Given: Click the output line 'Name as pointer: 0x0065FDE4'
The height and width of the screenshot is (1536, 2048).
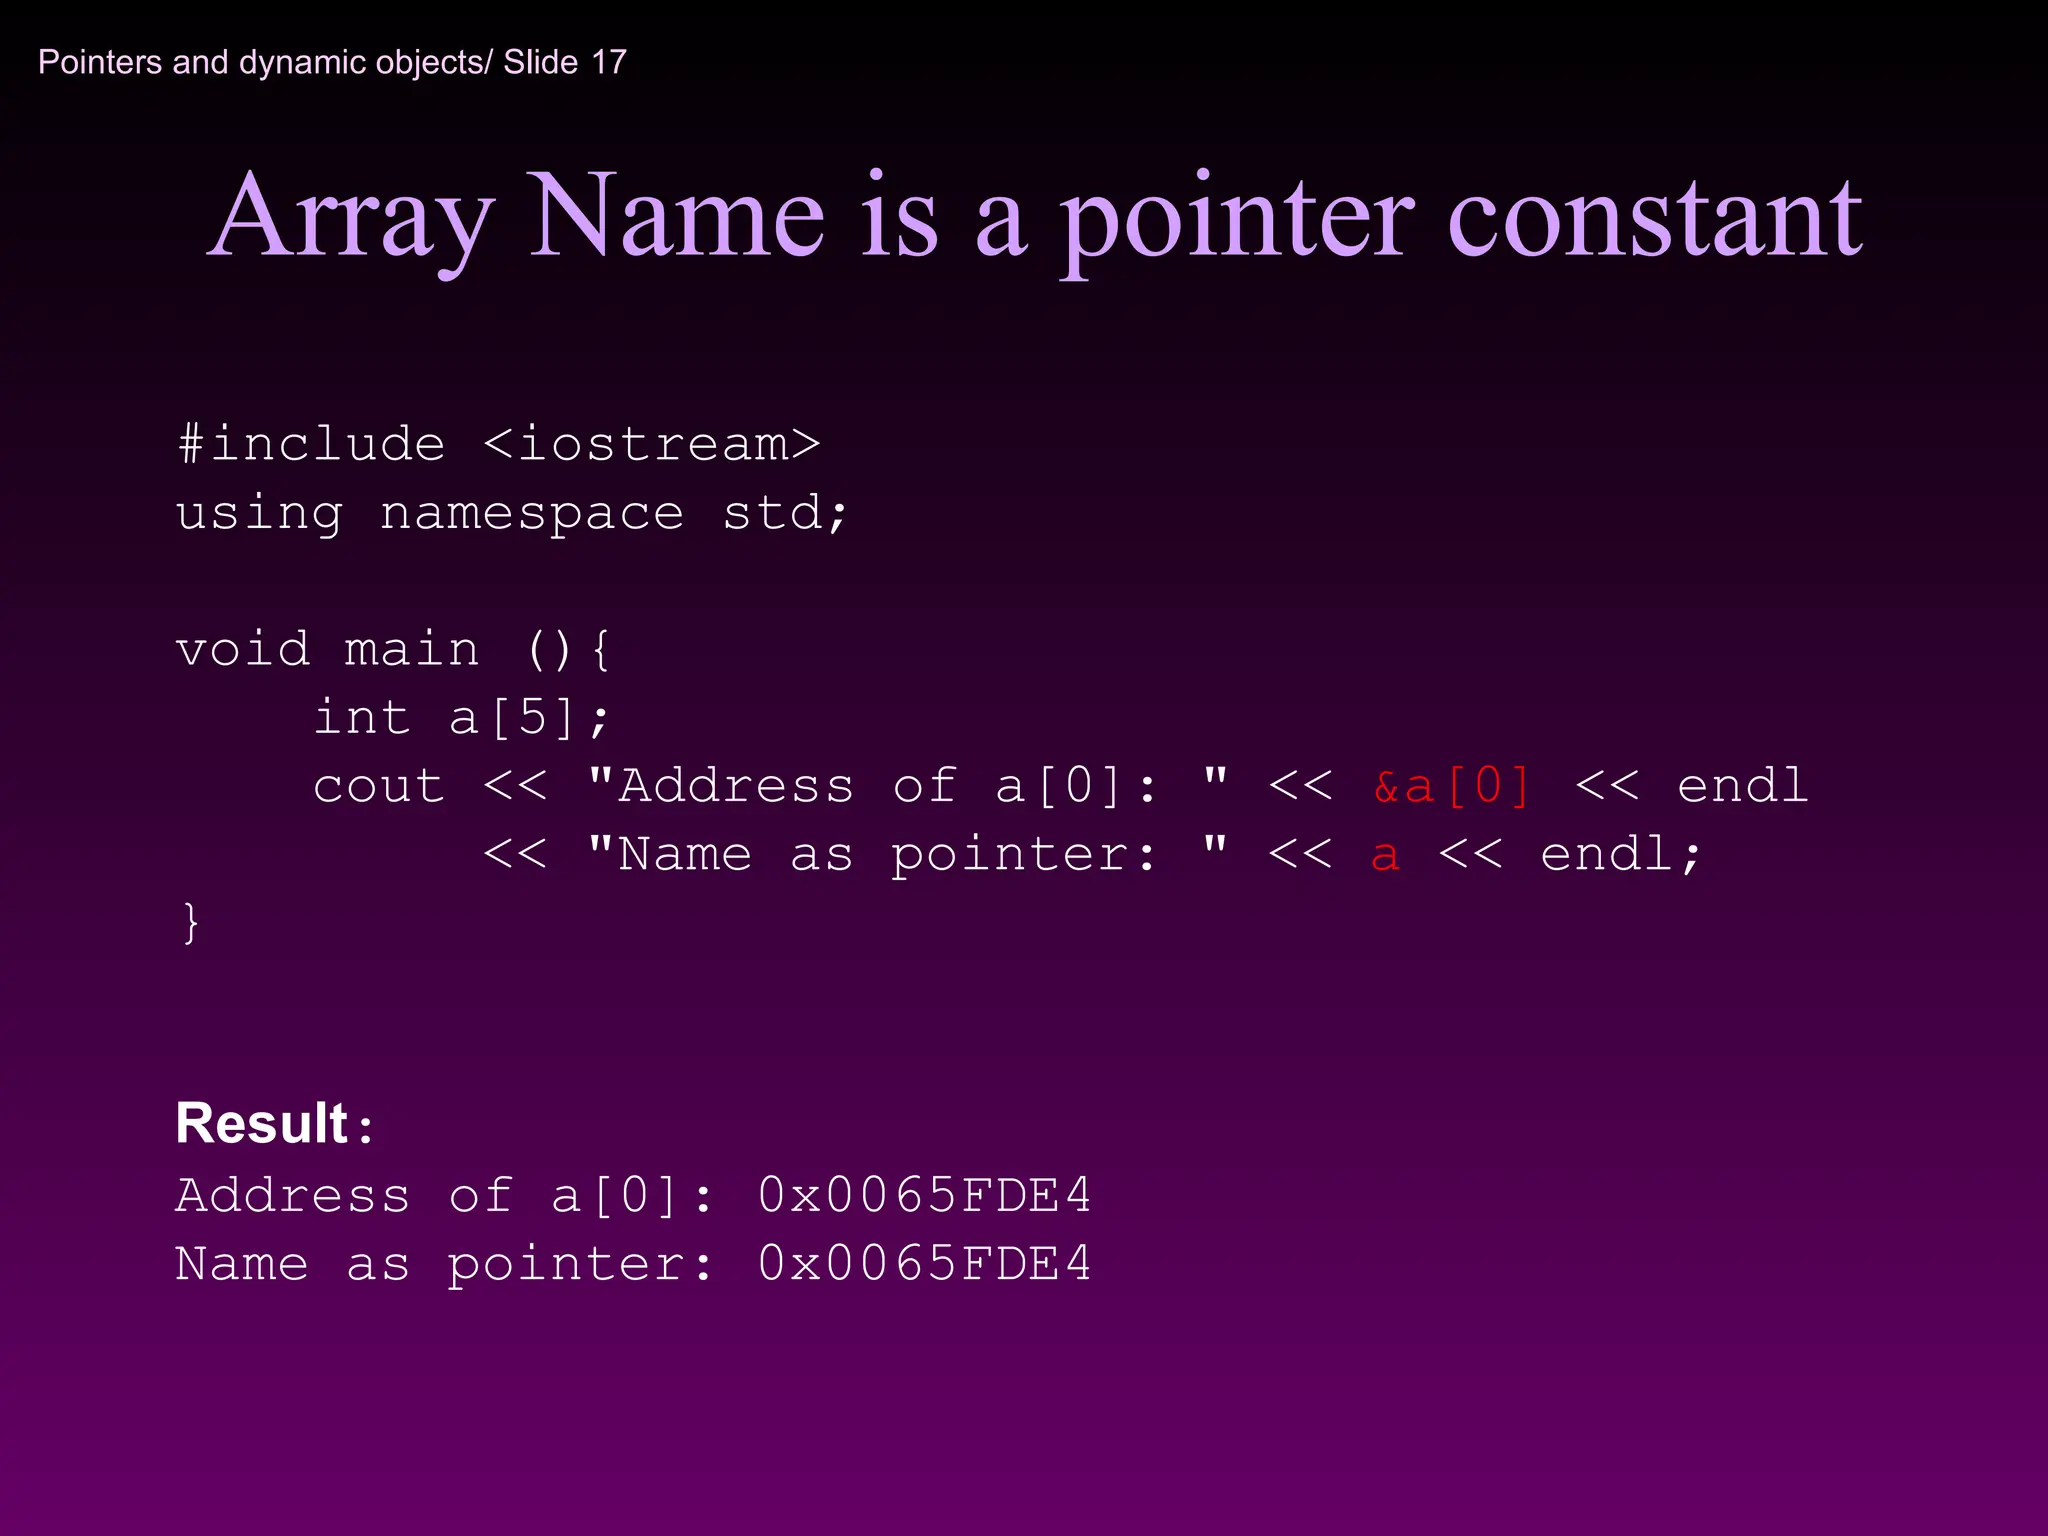Looking at the screenshot, I should pyautogui.click(x=634, y=1264).
